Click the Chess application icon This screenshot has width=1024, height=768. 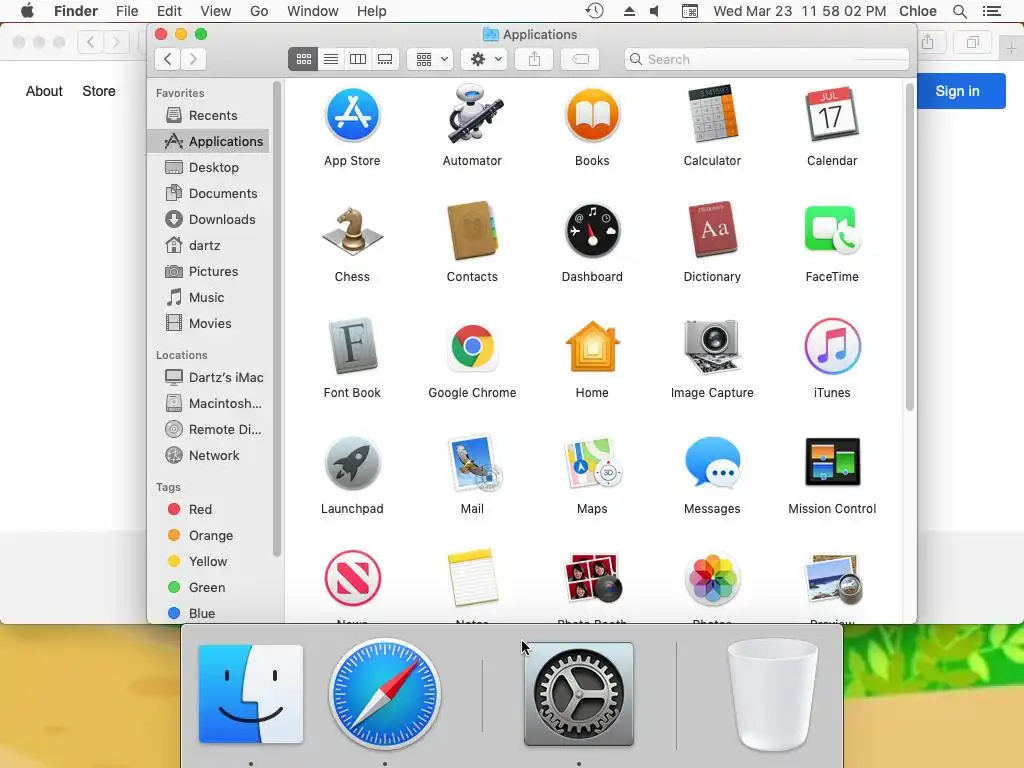(352, 231)
